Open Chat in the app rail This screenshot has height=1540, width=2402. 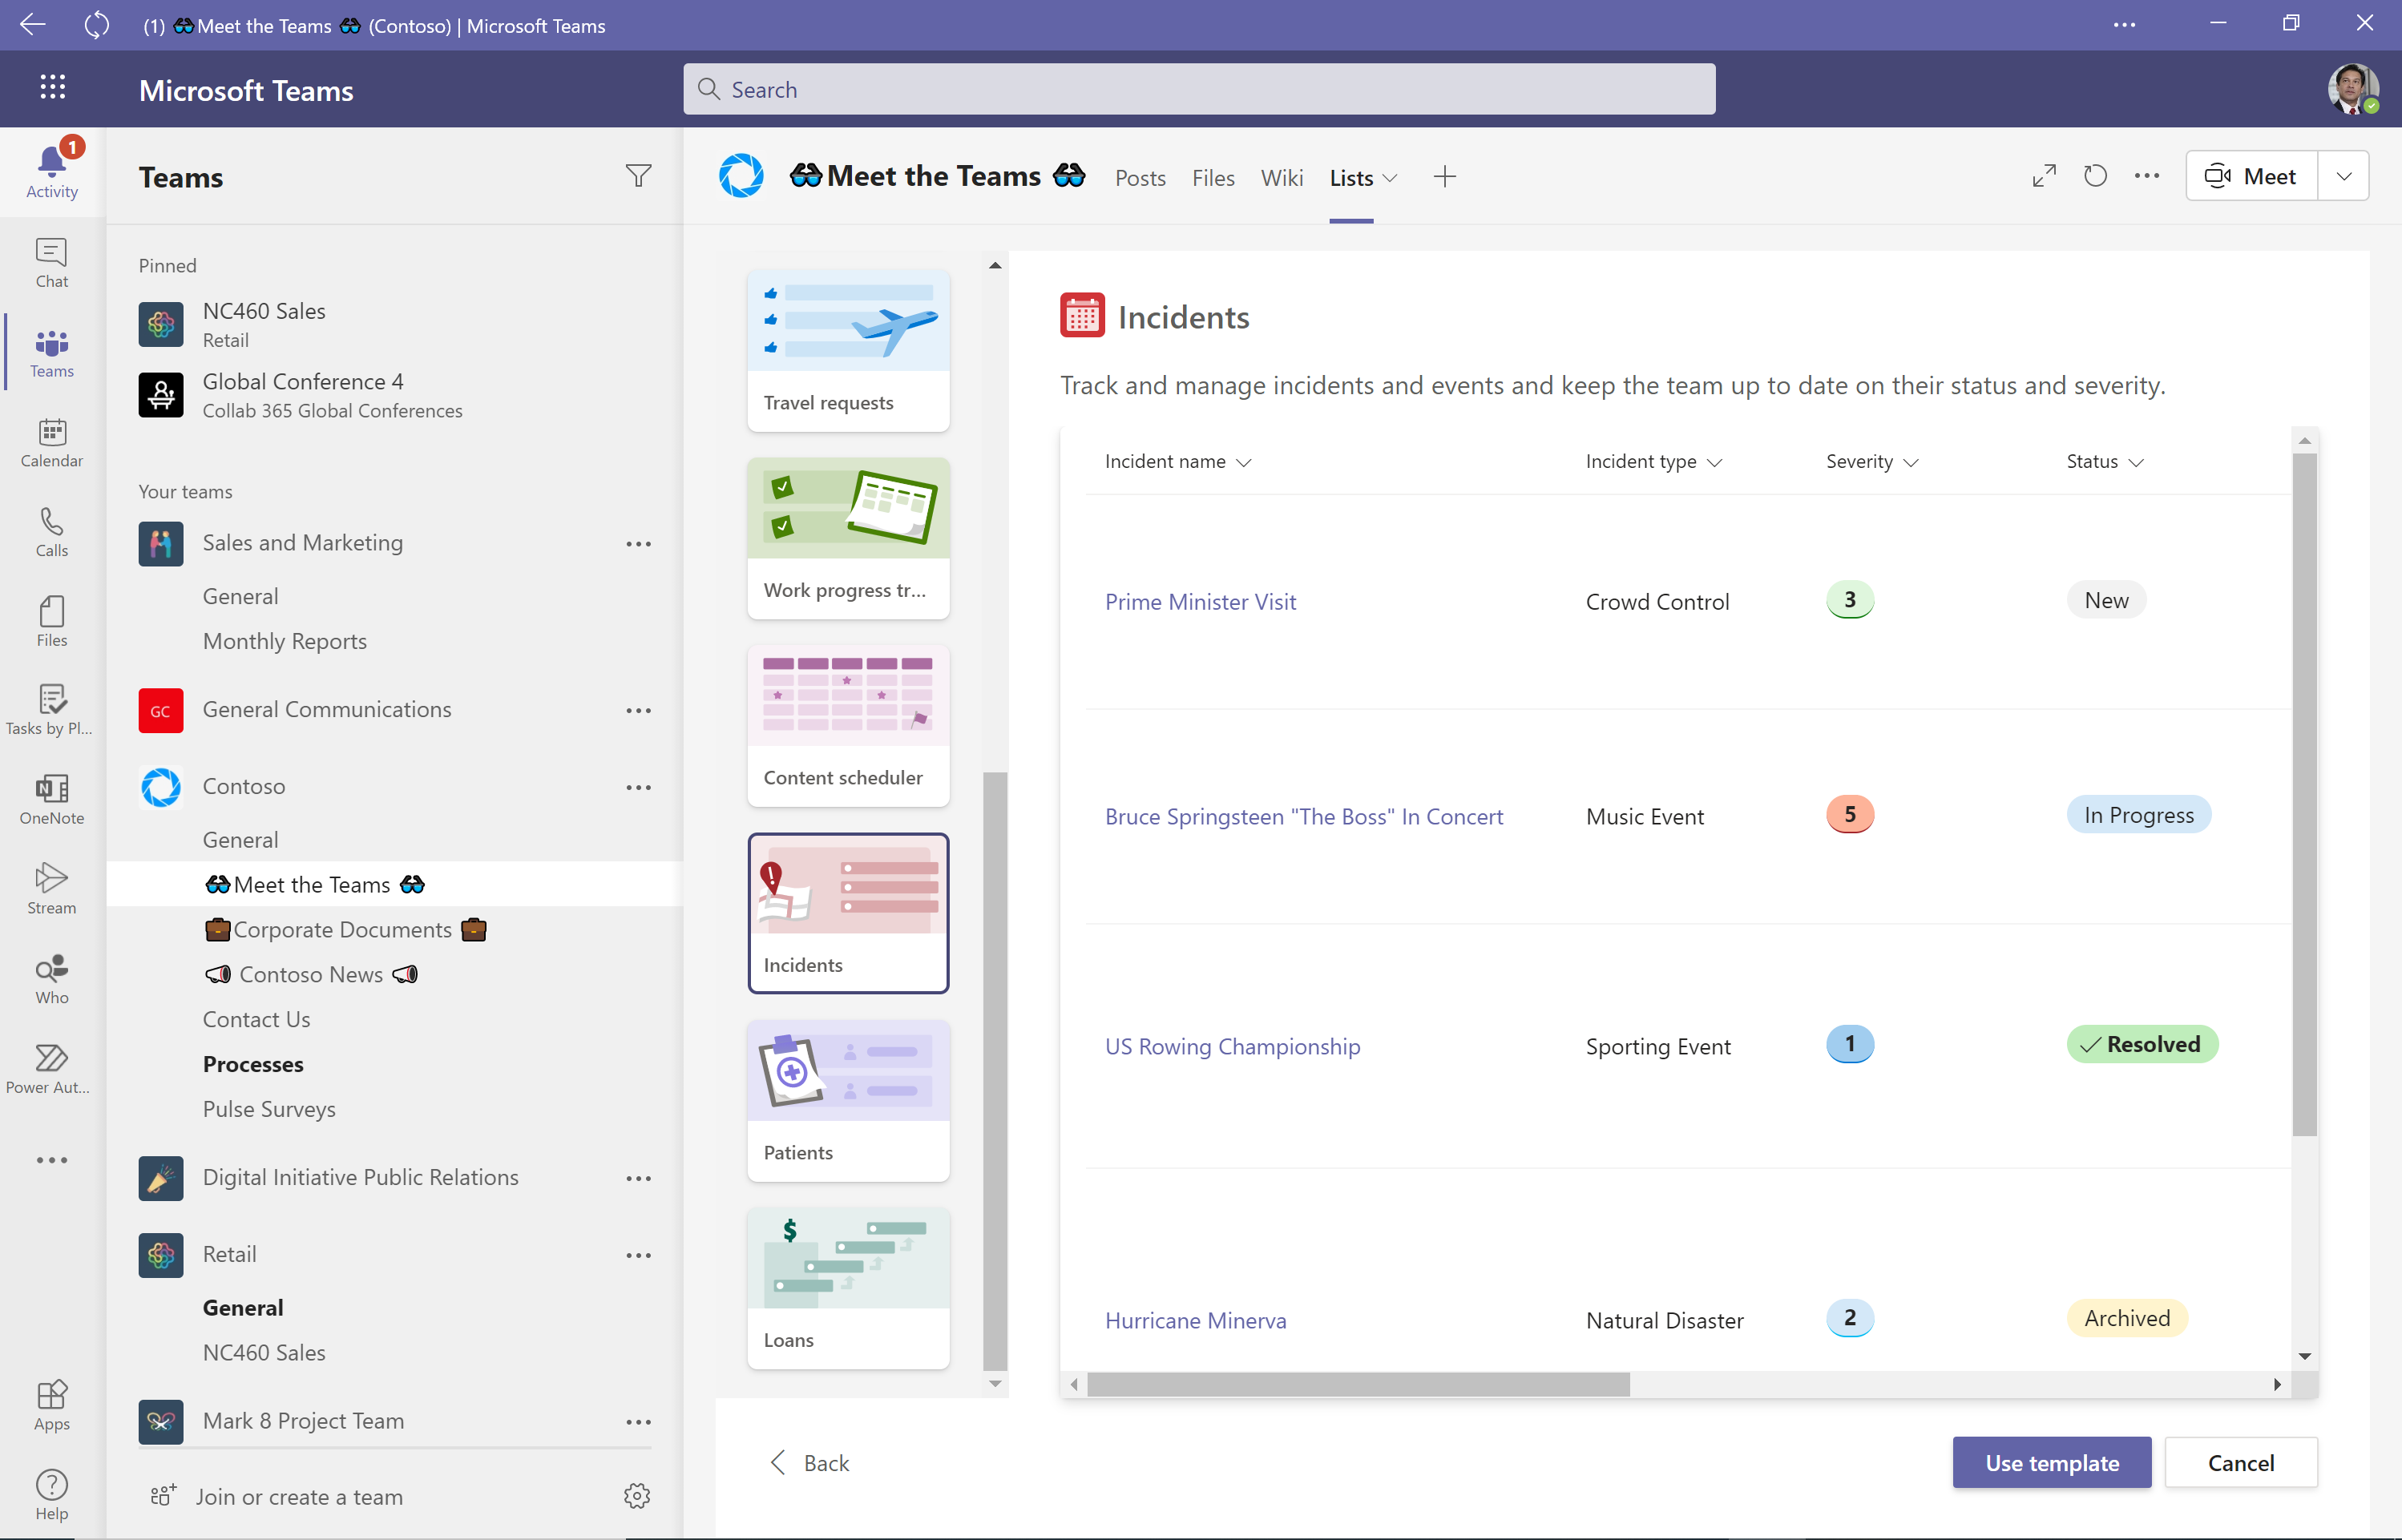[x=52, y=263]
